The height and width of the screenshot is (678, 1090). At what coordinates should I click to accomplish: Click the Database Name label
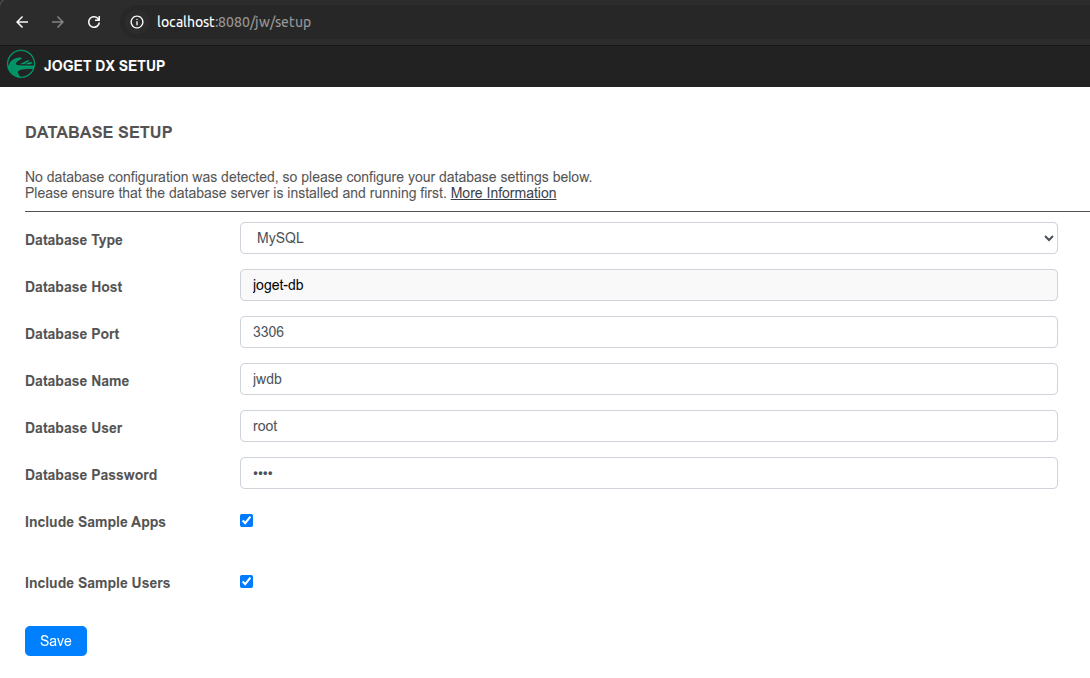77,381
